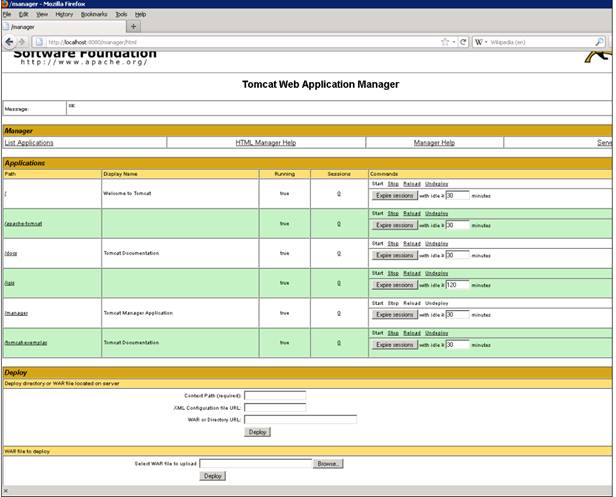This screenshot has height=497, width=616.
Task: Click the idle minutes field showing 120
Action: [x=456, y=285]
